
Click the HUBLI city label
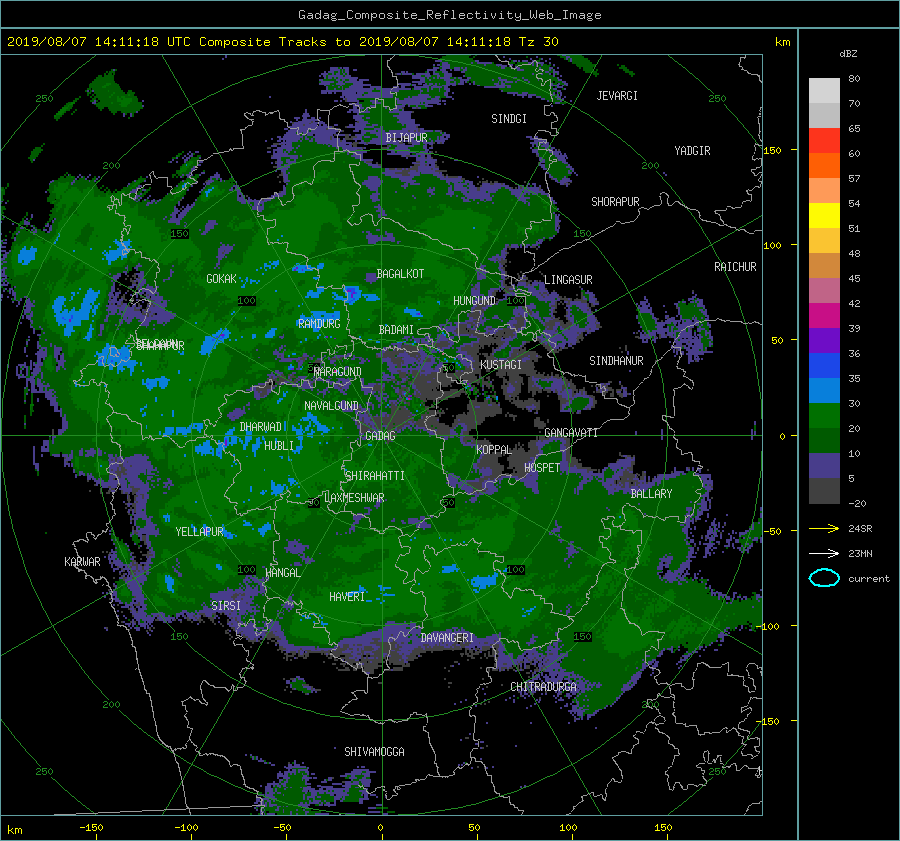[x=279, y=446]
